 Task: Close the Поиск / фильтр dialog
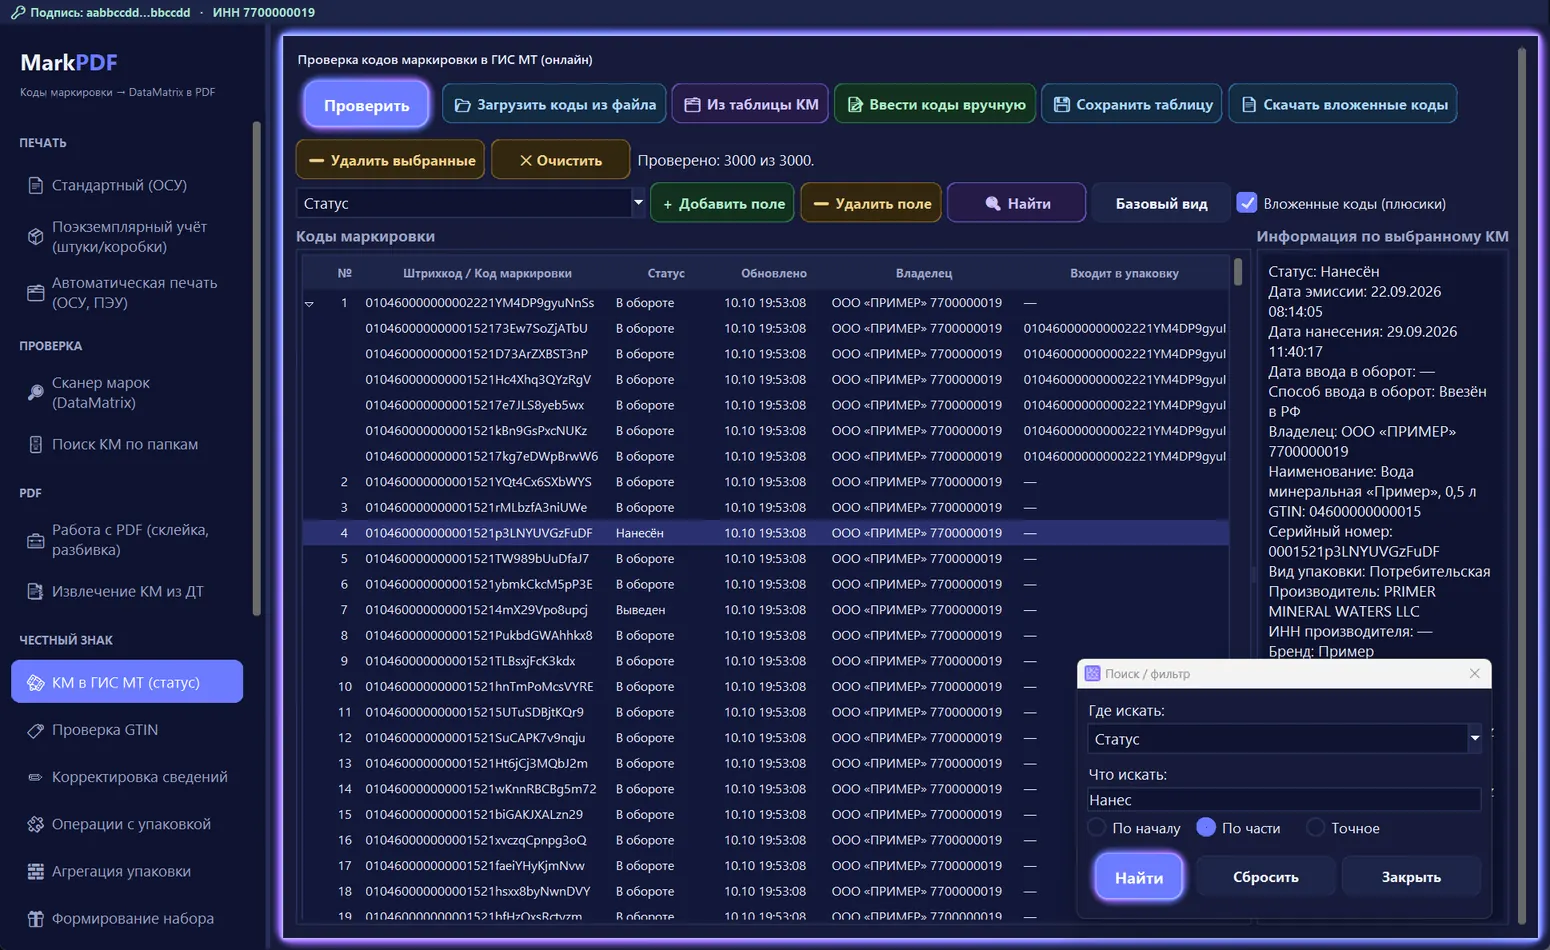point(1474,674)
